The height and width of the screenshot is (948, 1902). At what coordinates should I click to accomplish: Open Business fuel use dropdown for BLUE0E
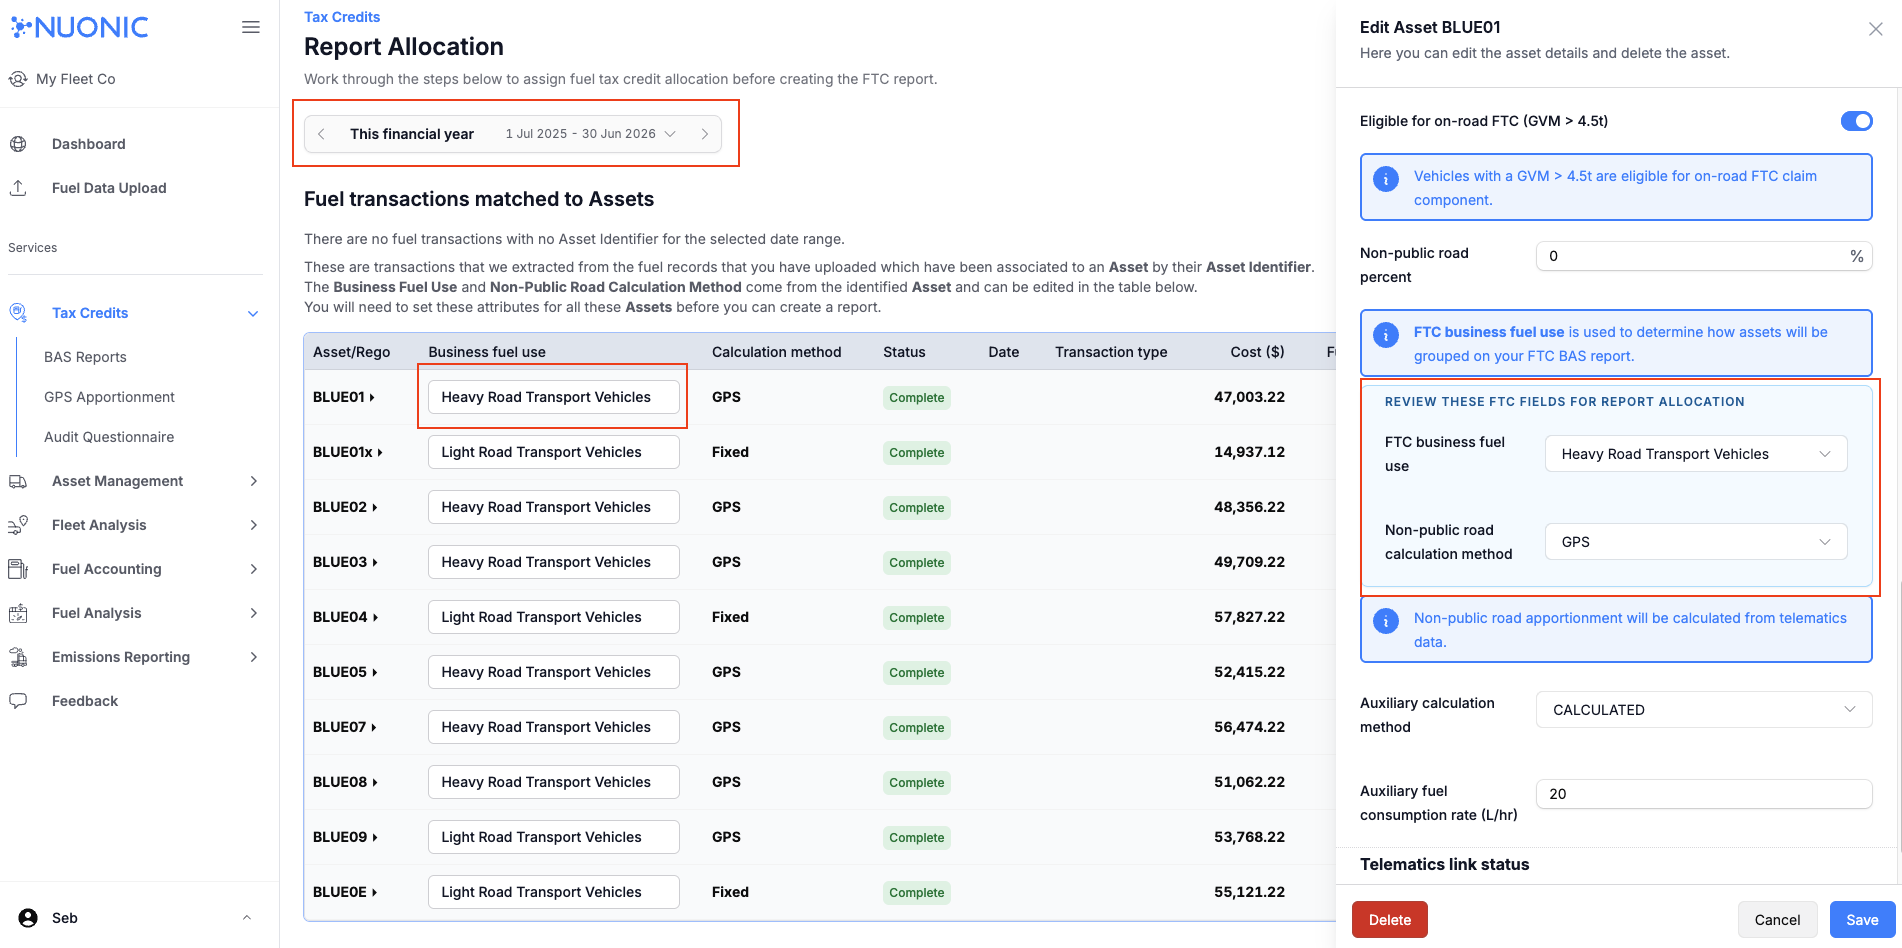point(554,892)
